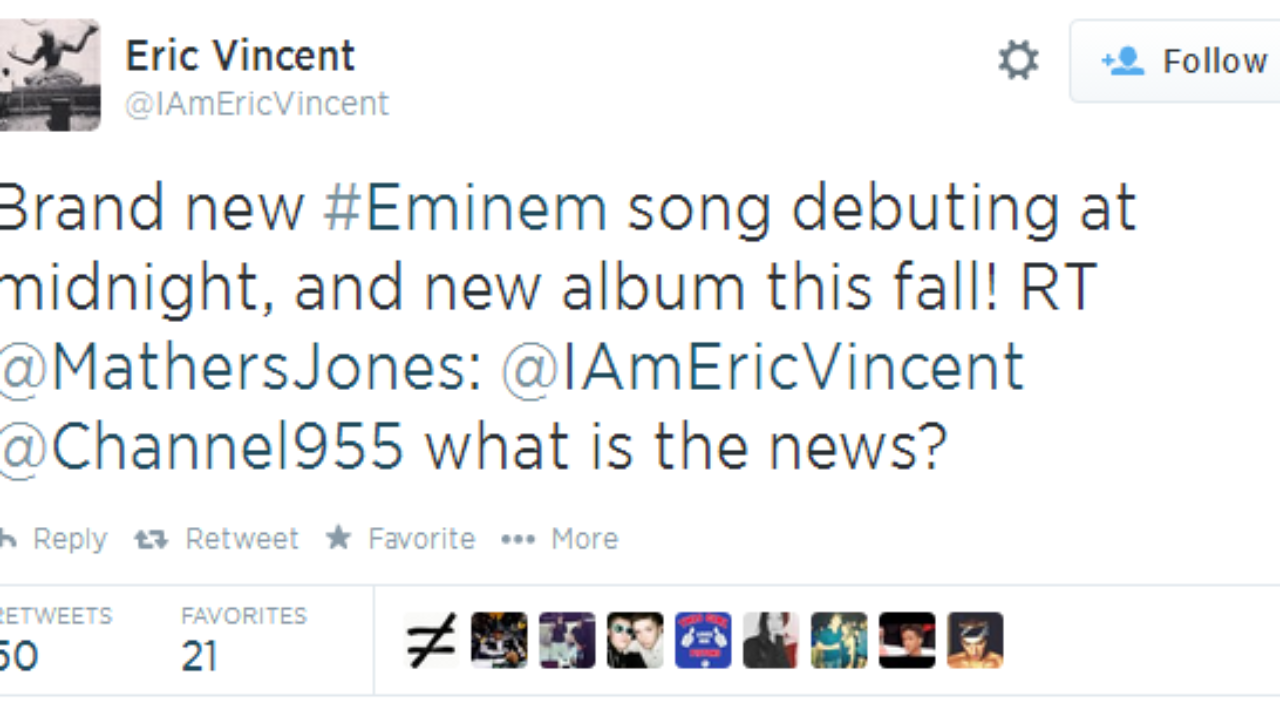The image size is (1280, 720).
Task: View the retweets count
Action: pos(50,640)
